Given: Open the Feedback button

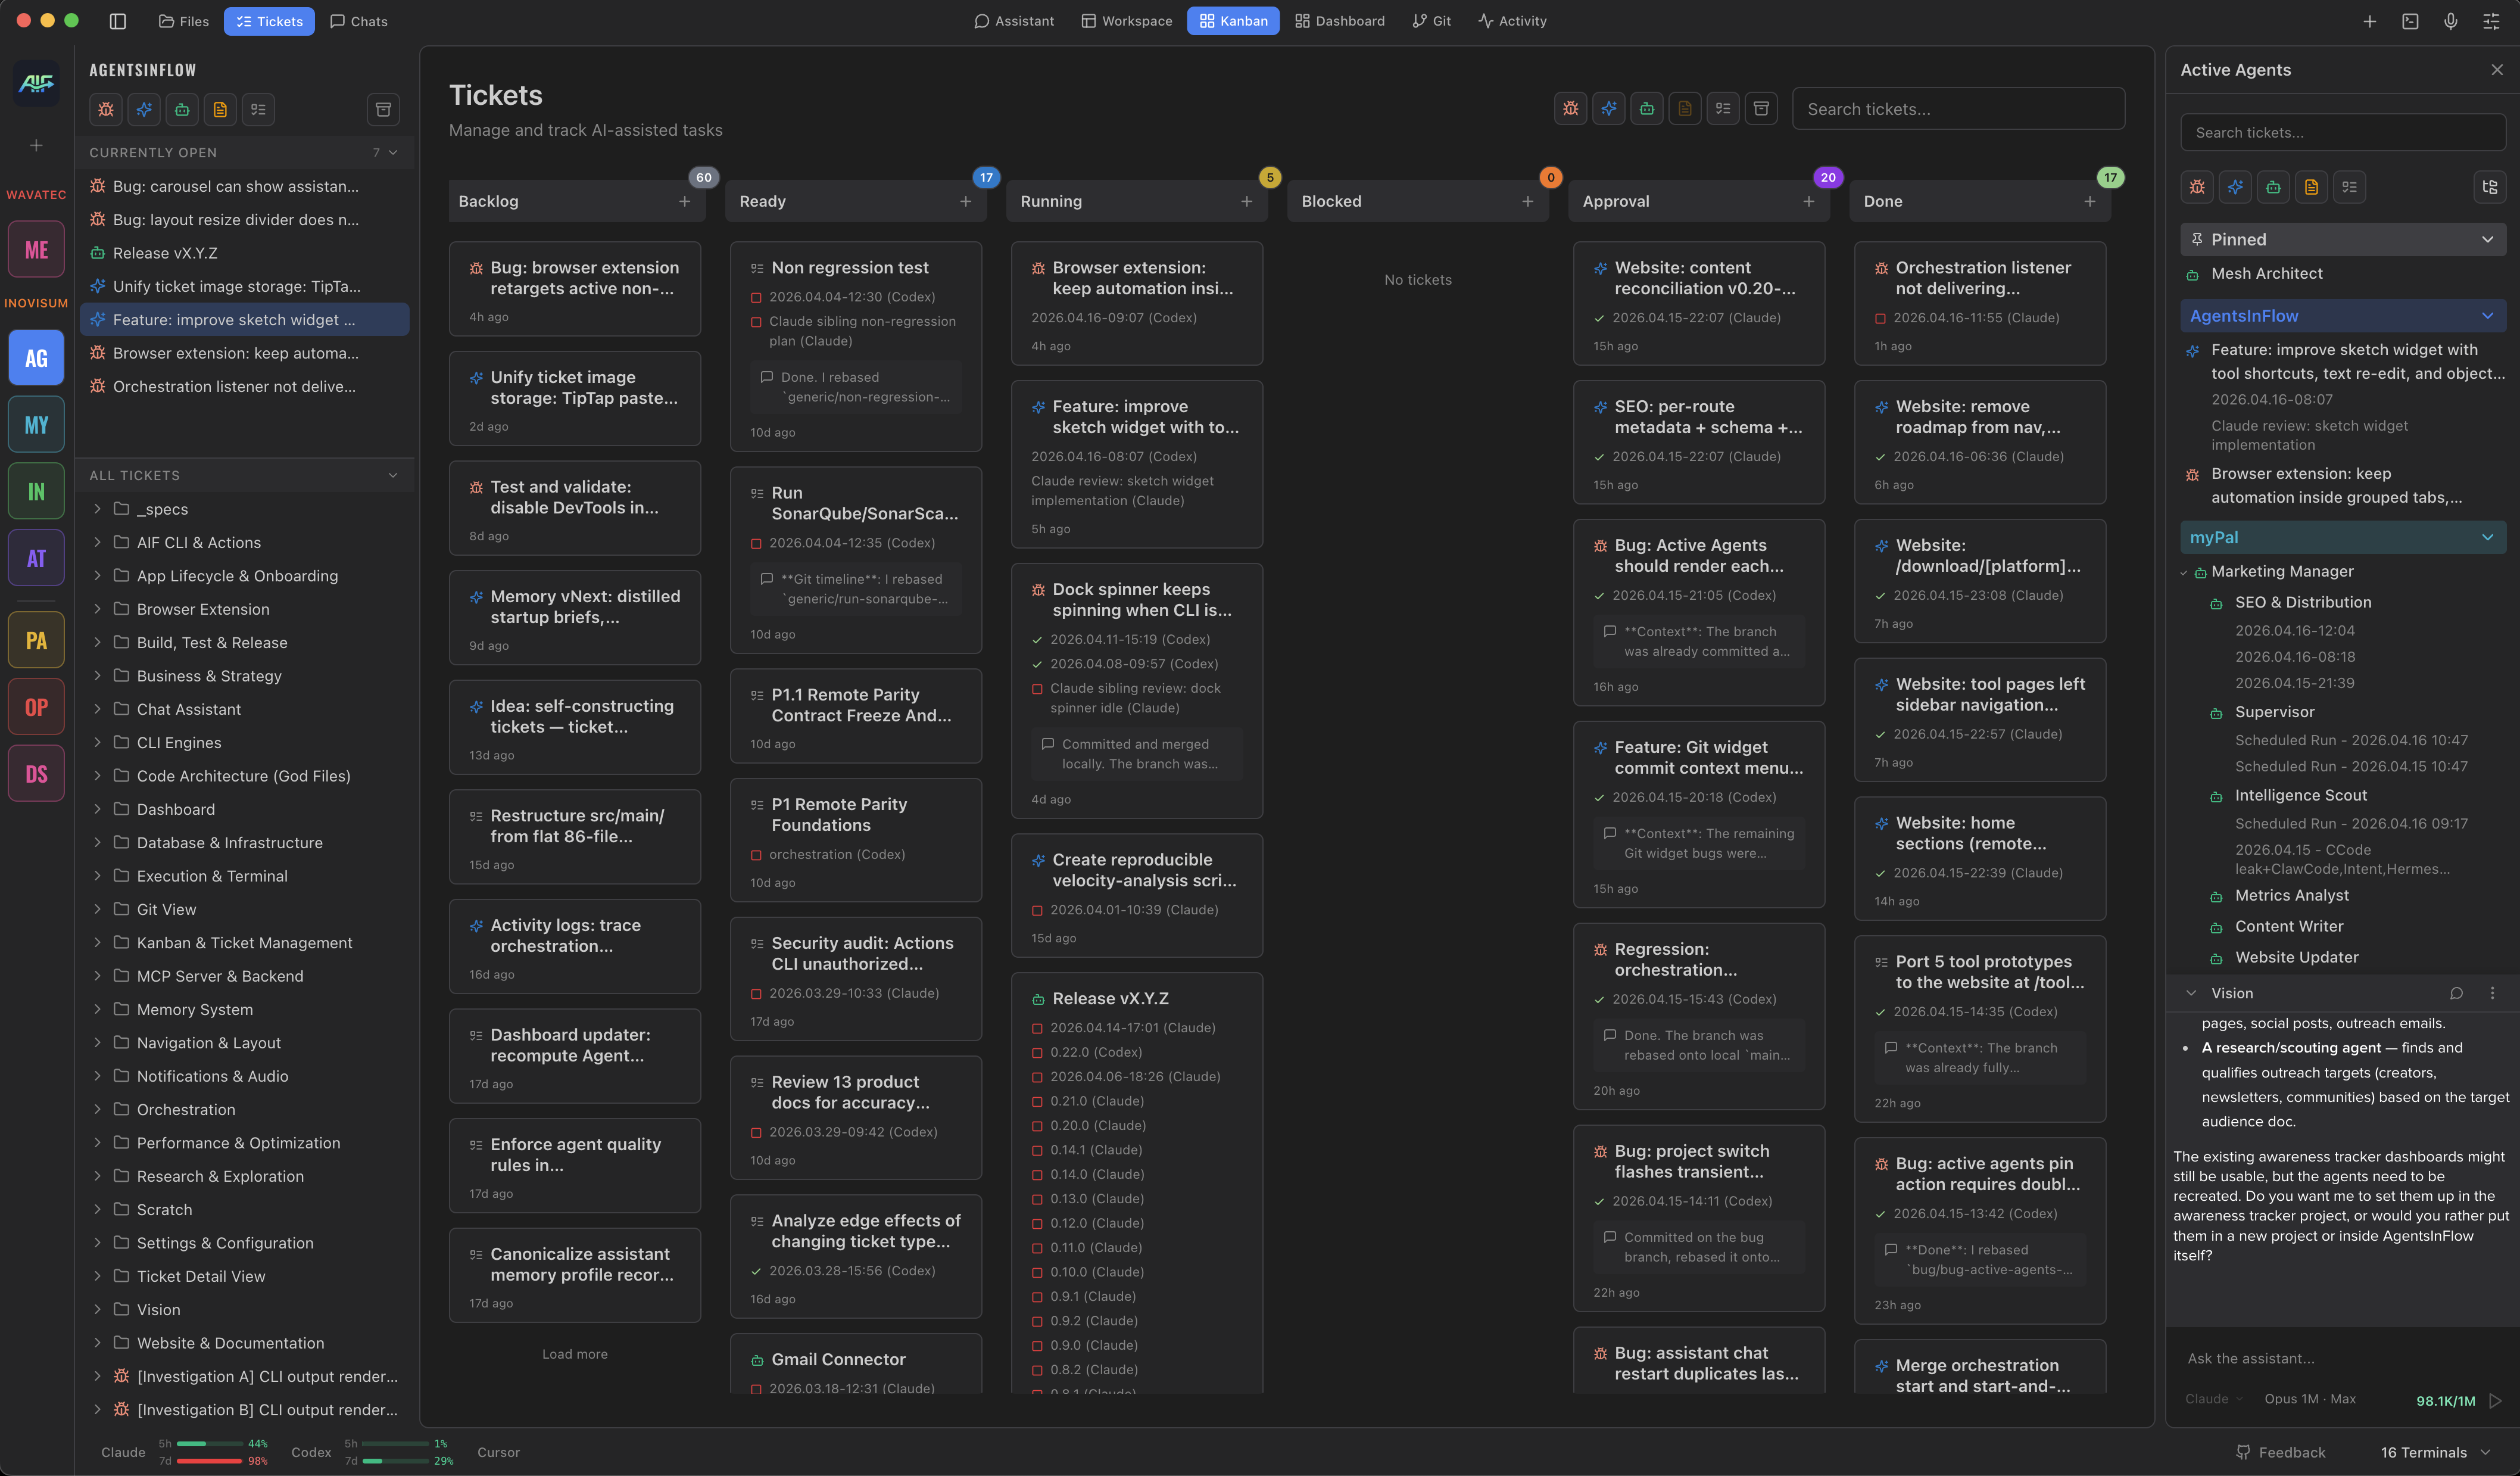Looking at the screenshot, I should coord(2282,1452).
